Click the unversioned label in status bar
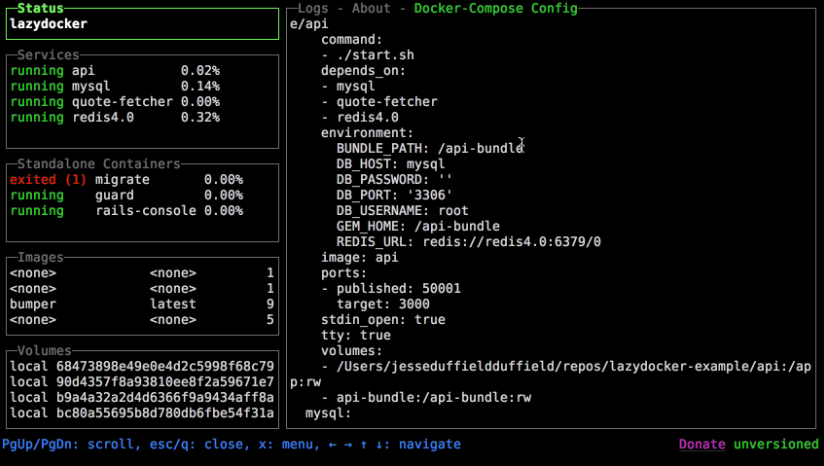 click(x=776, y=445)
